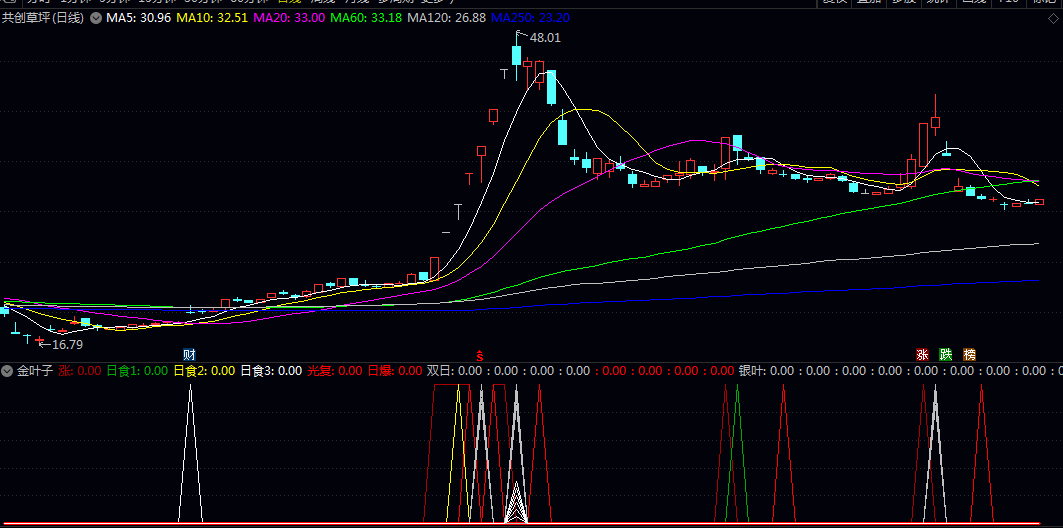The width and height of the screenshot is (1063, 528).
Task: Click the green 跌 marker icon
Action: click(x=946, y=355)
